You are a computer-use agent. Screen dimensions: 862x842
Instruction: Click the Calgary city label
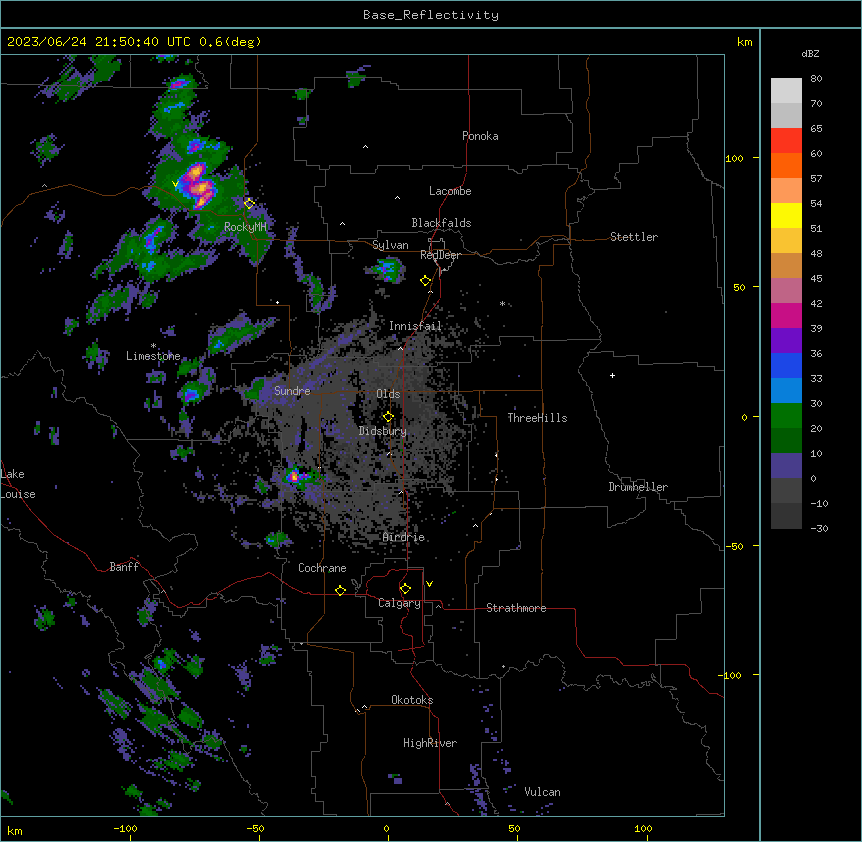coord(399,603)
